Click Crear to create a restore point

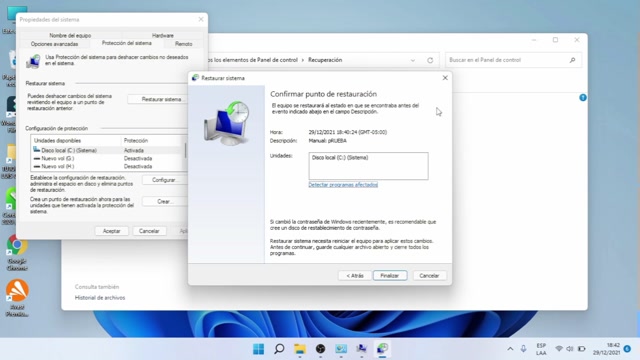[164, 202]
